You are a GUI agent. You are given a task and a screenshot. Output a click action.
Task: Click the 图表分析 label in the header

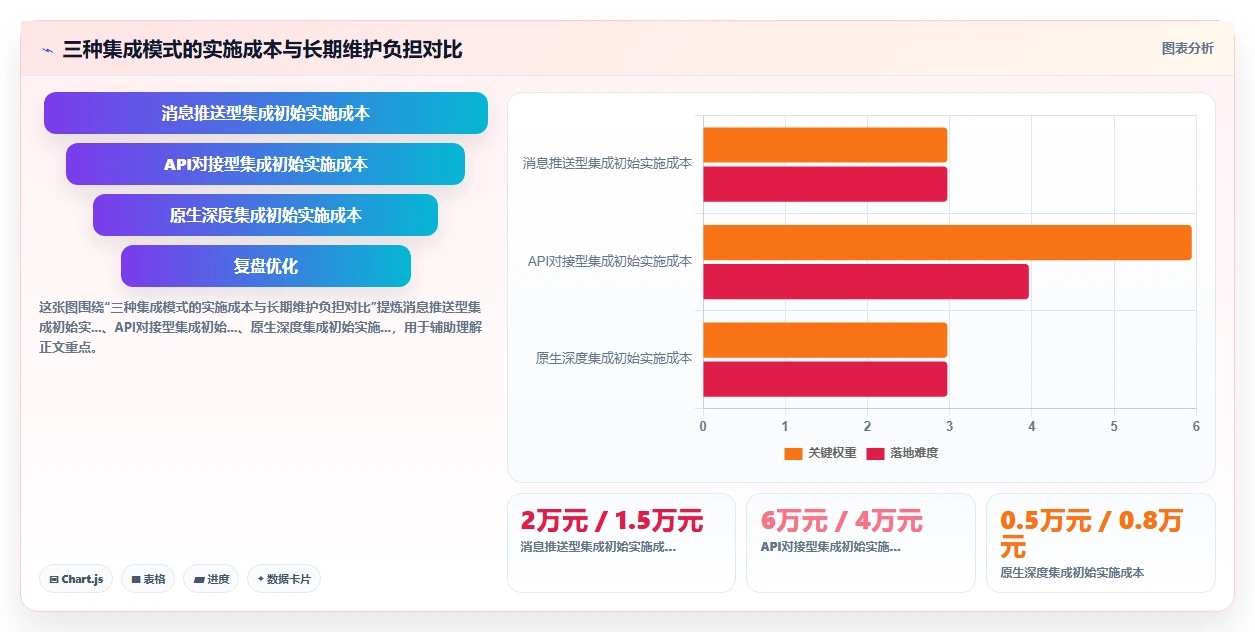click(1187, 48)
